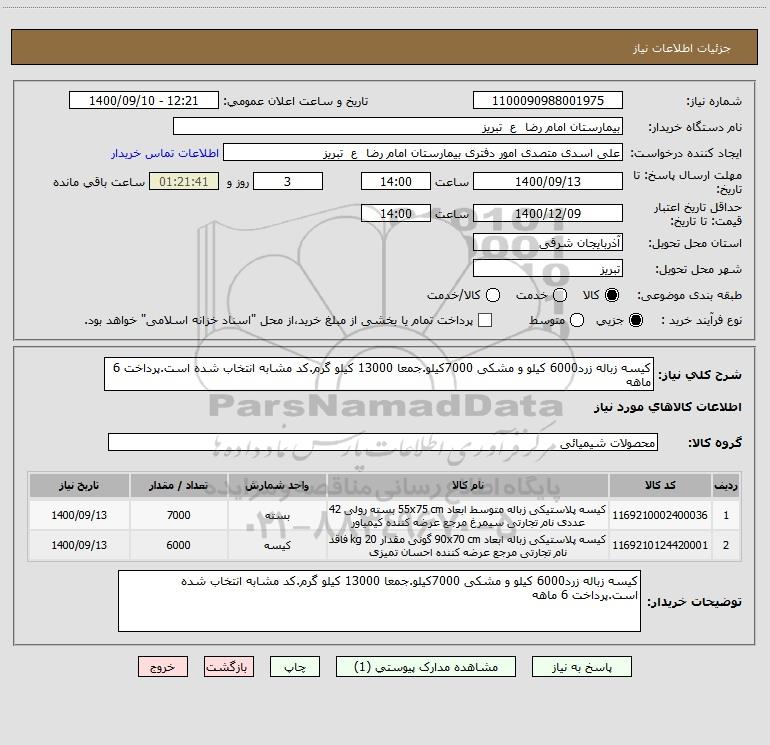Click product code 1169210124420001
Viewport: 770px width, 745px height.
(660, 545)
